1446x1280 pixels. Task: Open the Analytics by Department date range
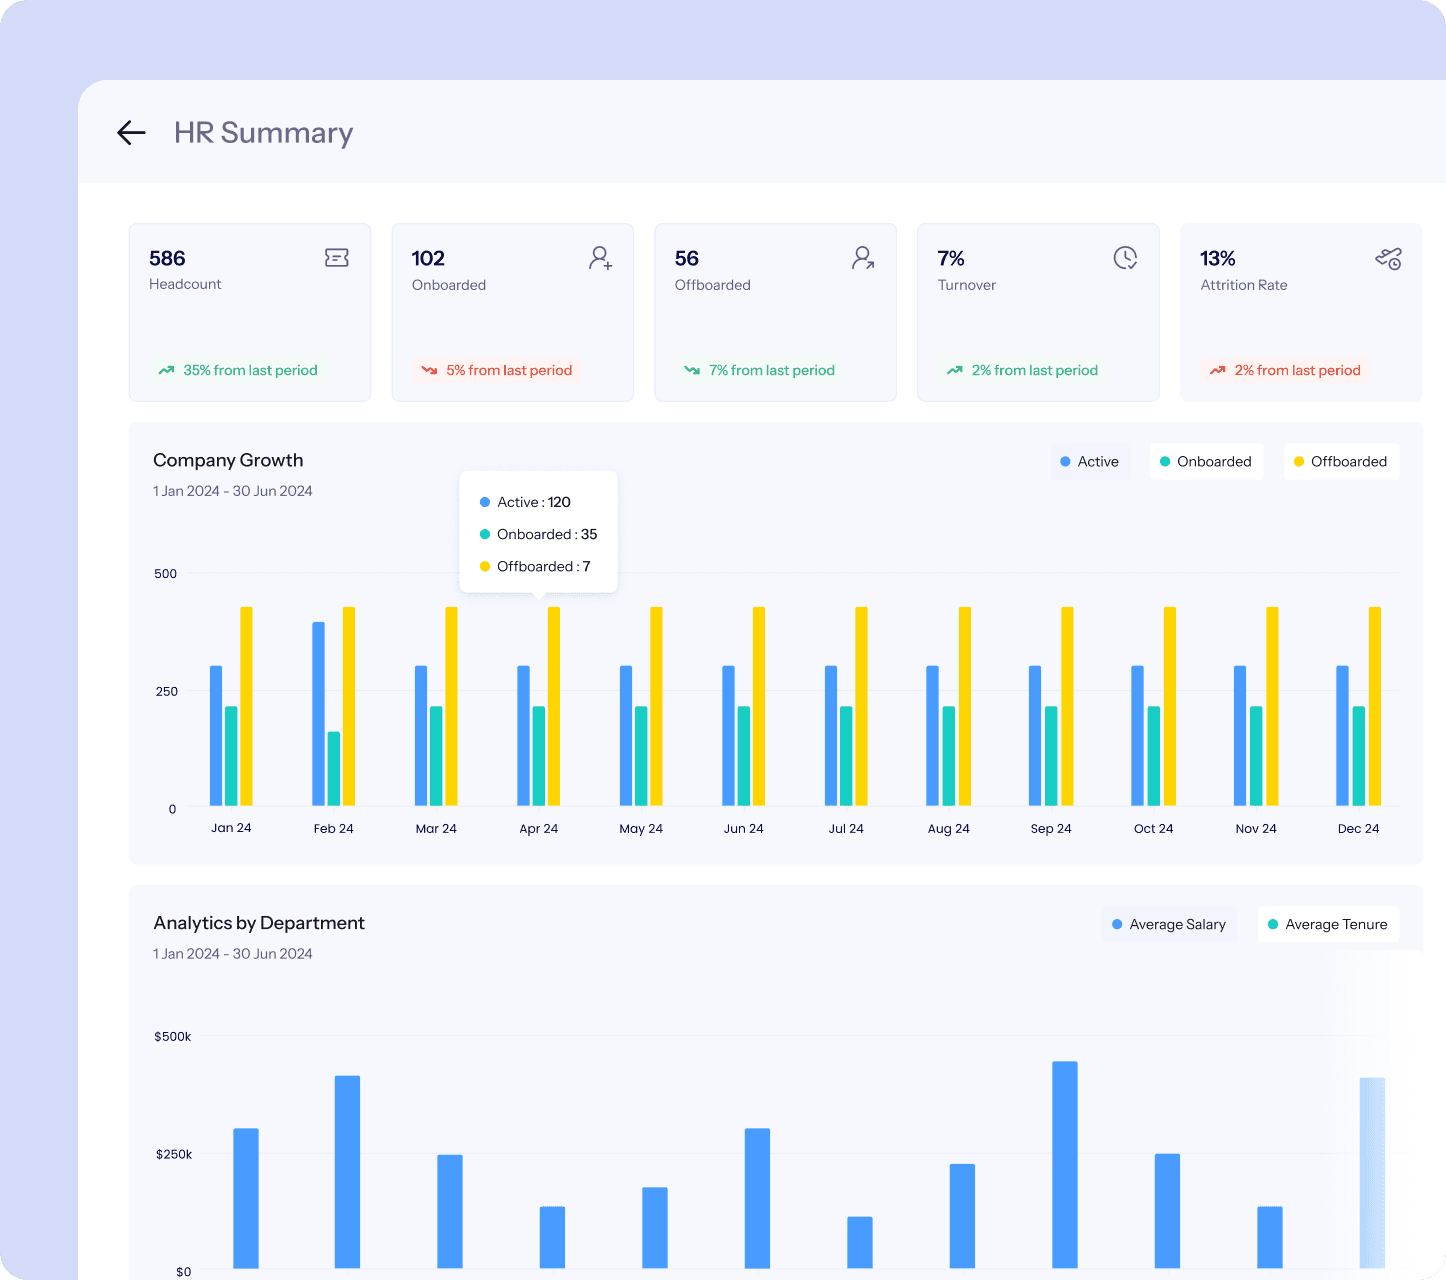(232, 954)
